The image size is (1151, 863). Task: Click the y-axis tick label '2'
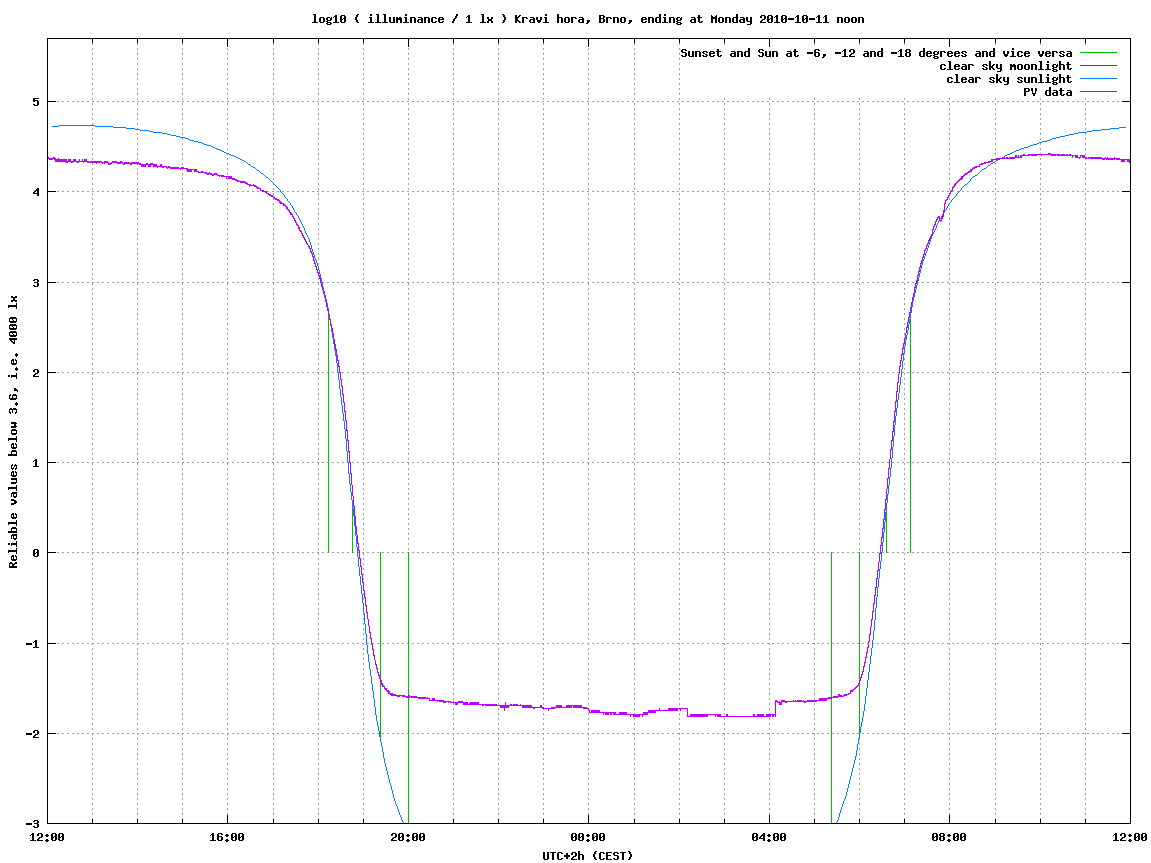click(x=36, y=373)
